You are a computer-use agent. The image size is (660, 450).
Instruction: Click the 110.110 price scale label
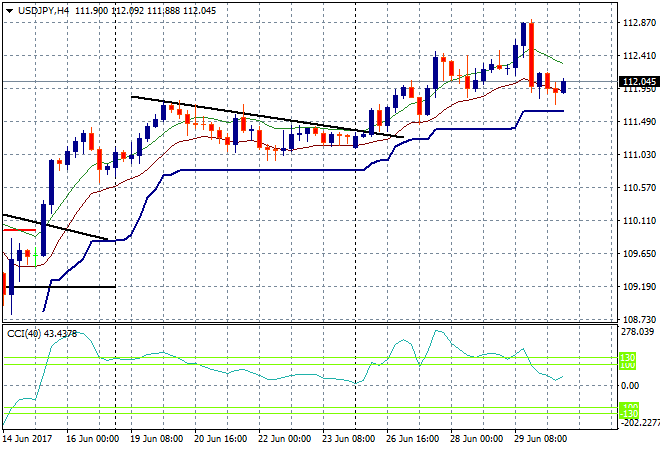point(639,221)
